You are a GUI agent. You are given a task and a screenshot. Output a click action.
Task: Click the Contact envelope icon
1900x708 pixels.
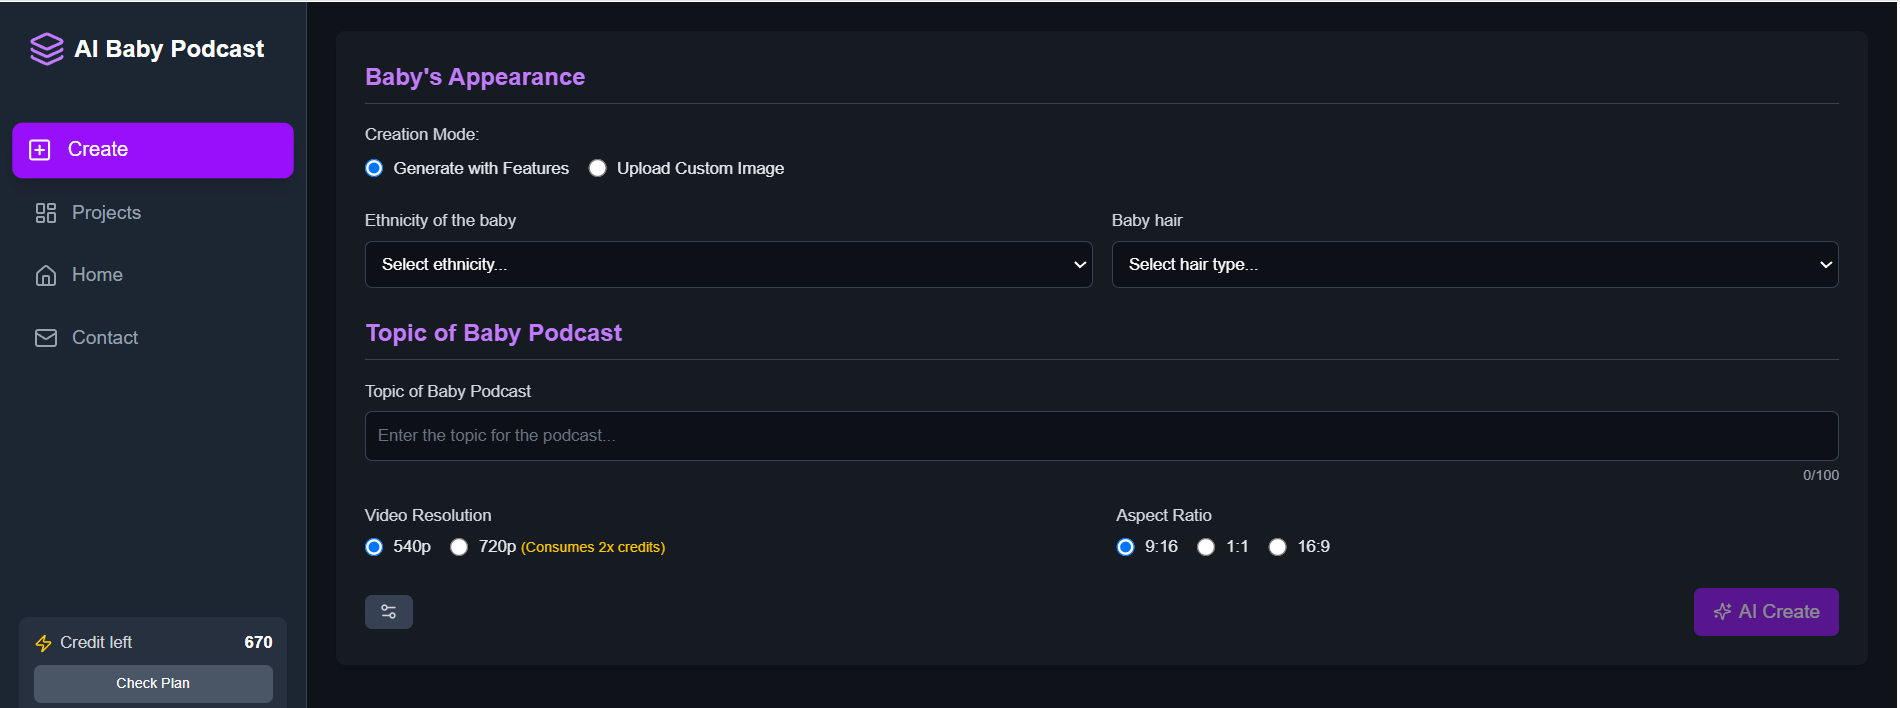click(46, 338)
